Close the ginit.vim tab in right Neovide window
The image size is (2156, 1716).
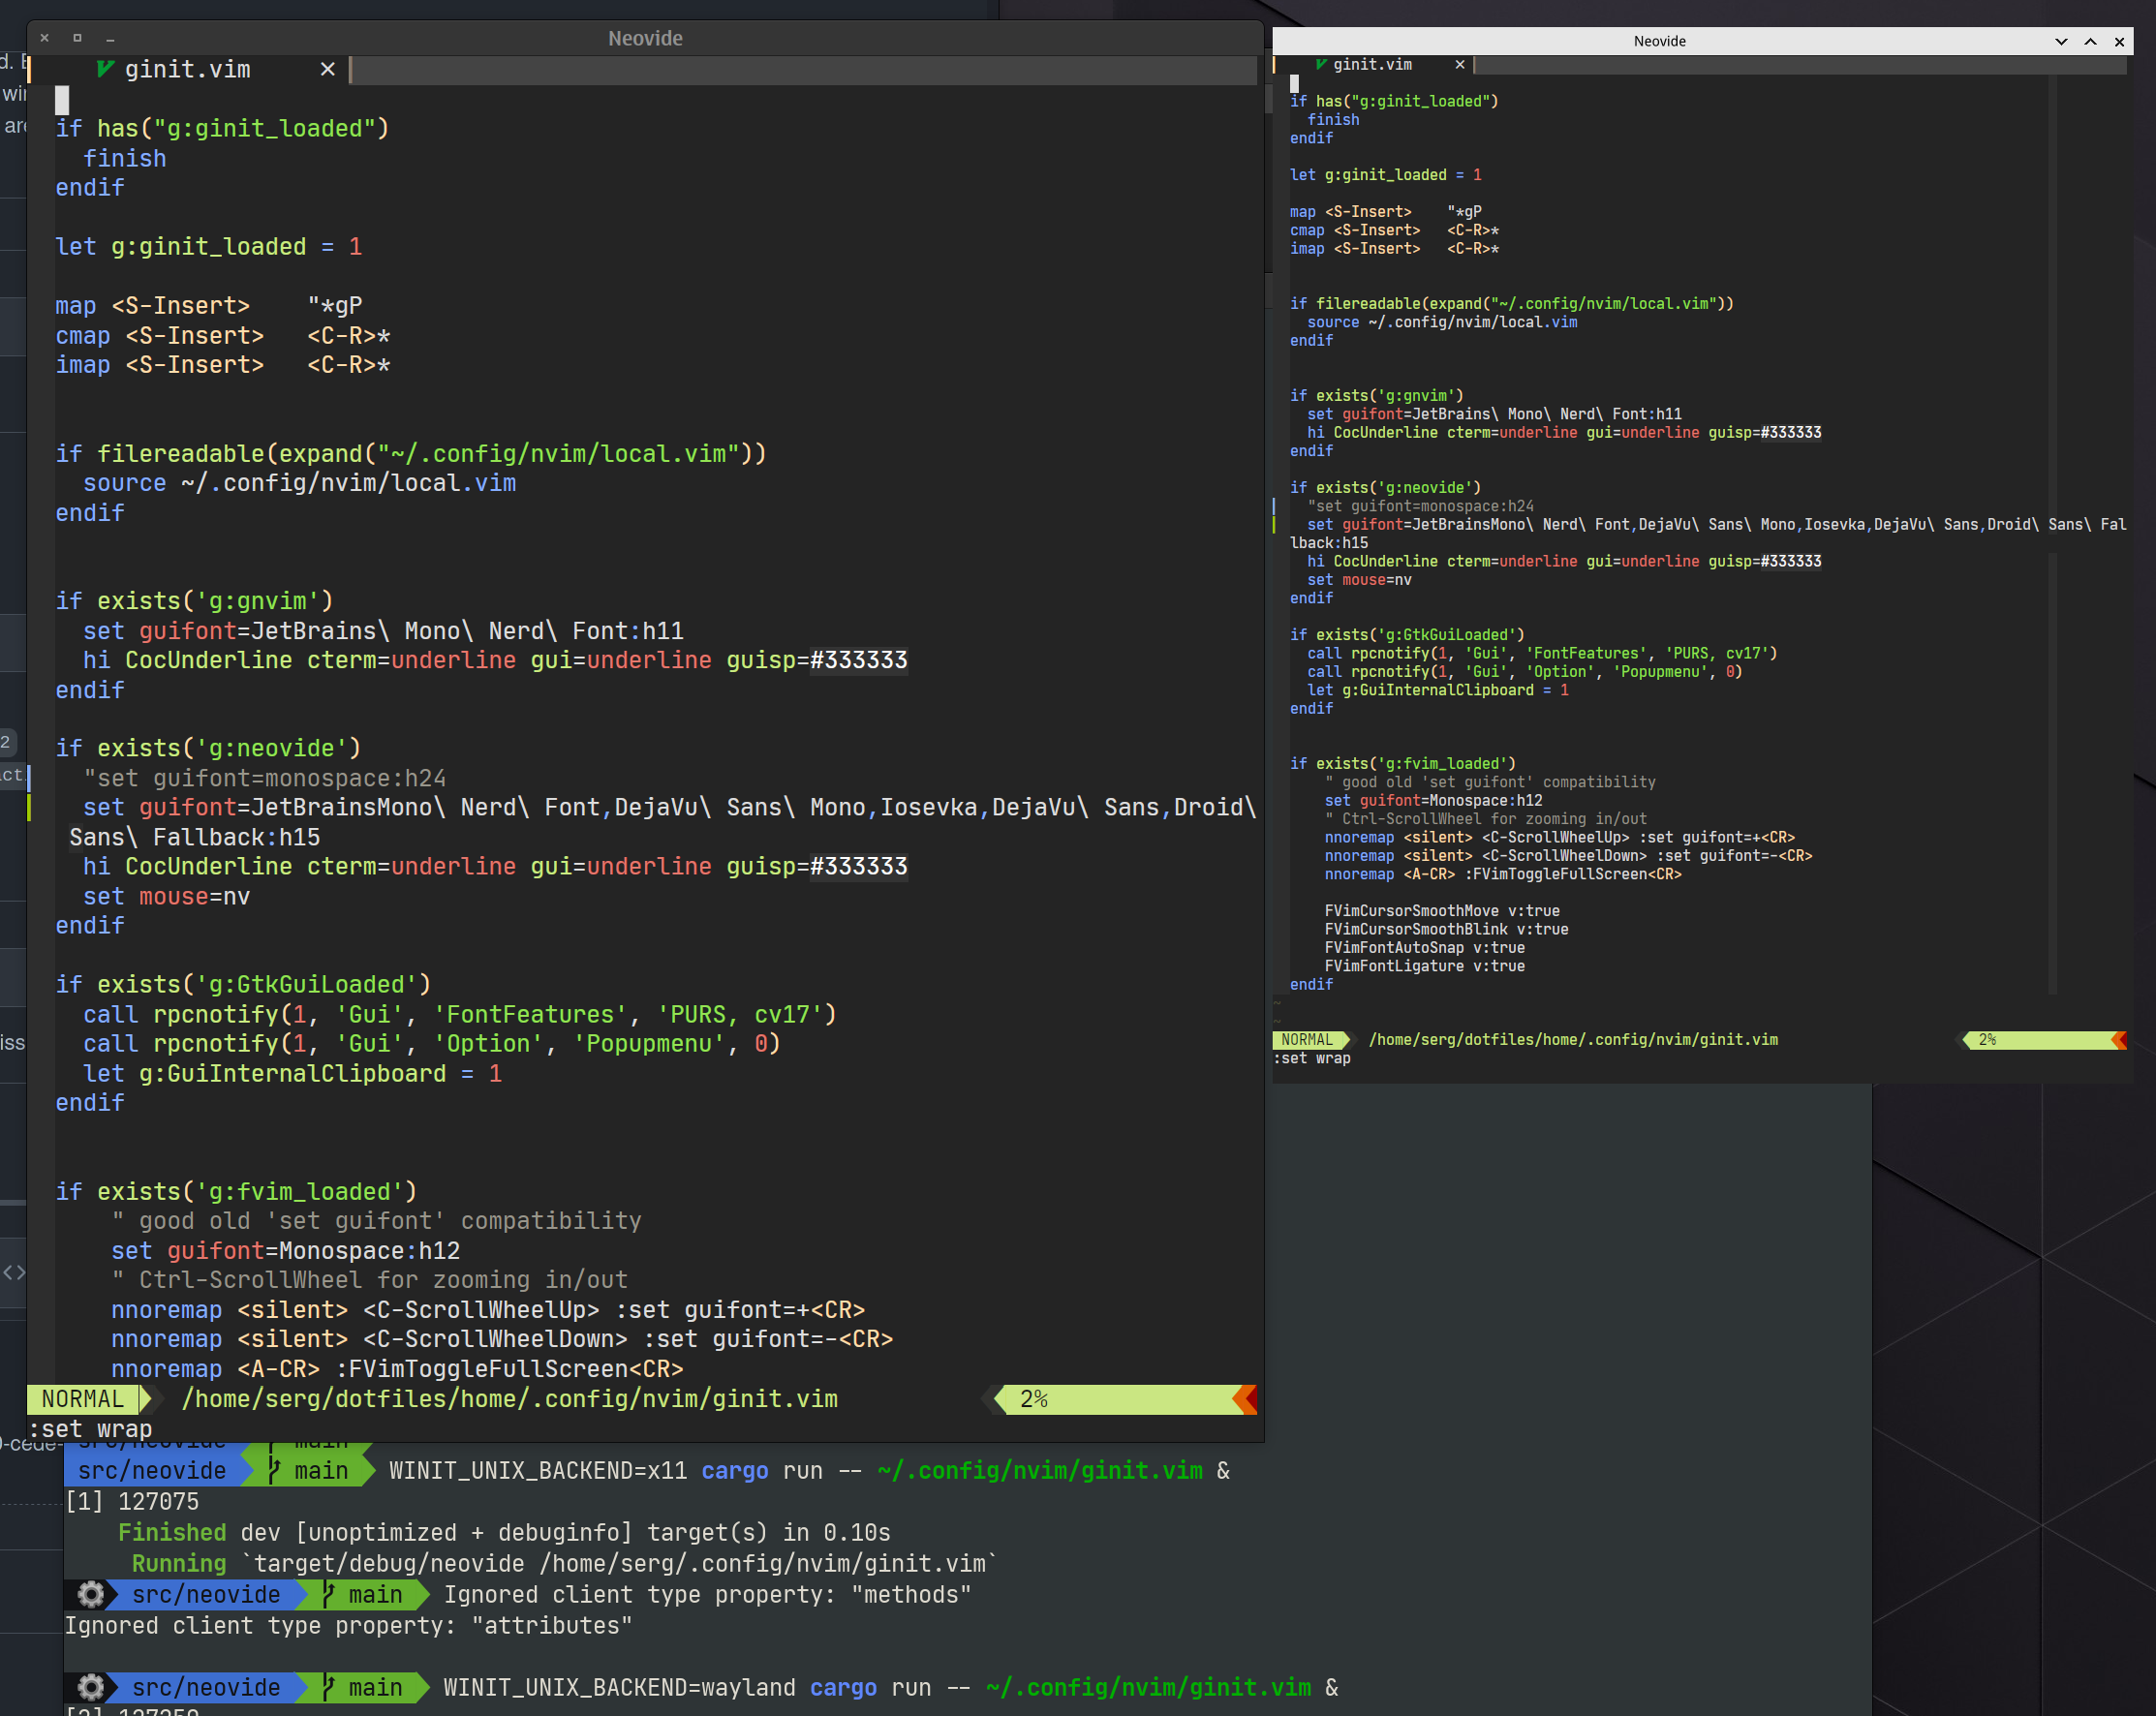(x=1460, y=64)
